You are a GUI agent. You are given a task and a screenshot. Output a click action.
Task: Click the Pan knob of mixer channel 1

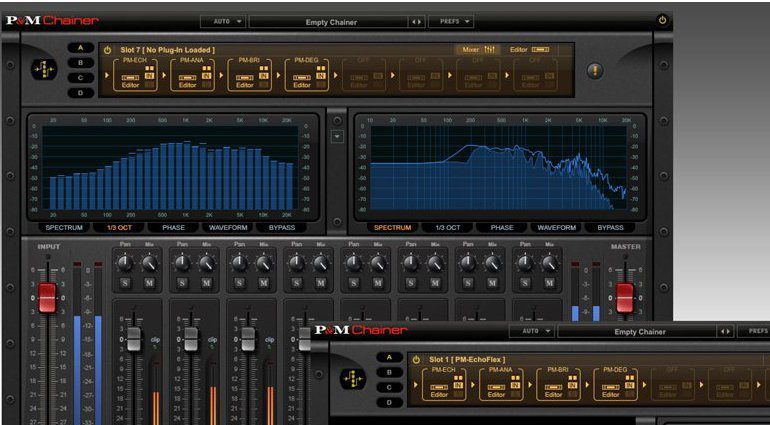(x=125, y=263)
